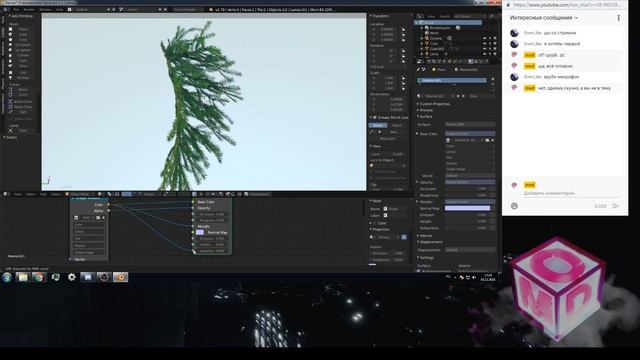
Task: Open Windows Start menu
Action: (7, 277)
